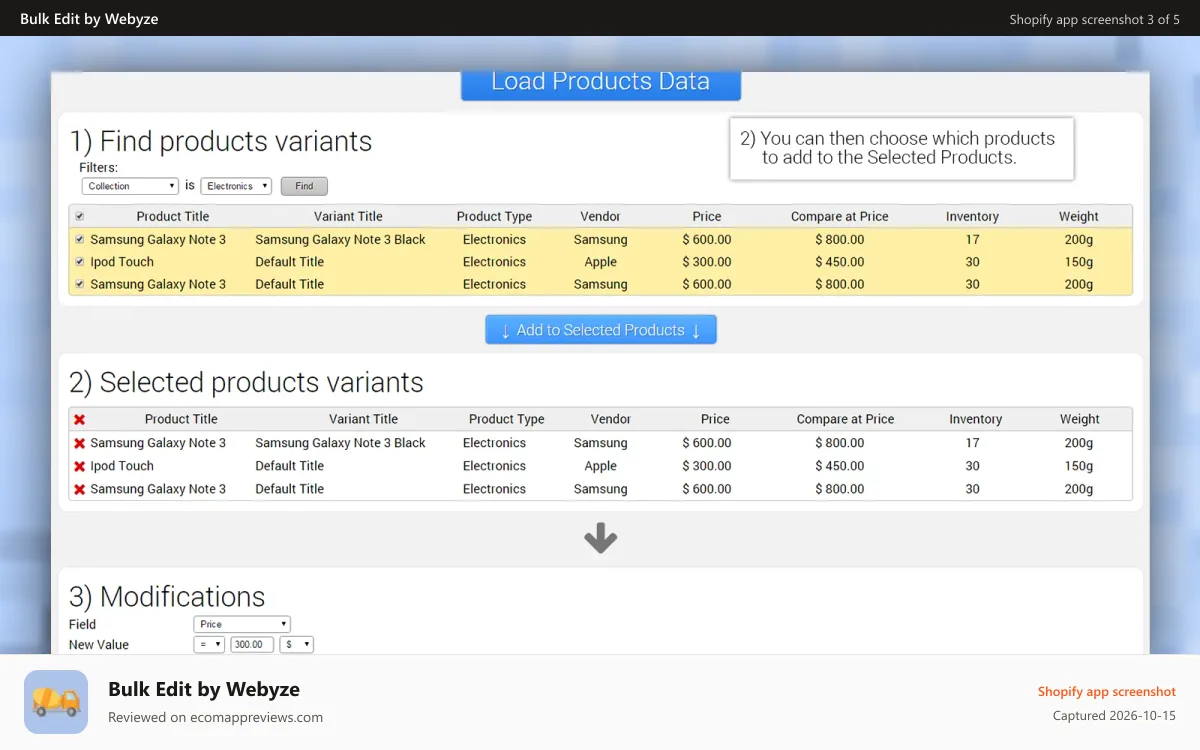Remove Ipod Touch from selected products
Viewport: 1200px width, 750px height.
point(79,466)
